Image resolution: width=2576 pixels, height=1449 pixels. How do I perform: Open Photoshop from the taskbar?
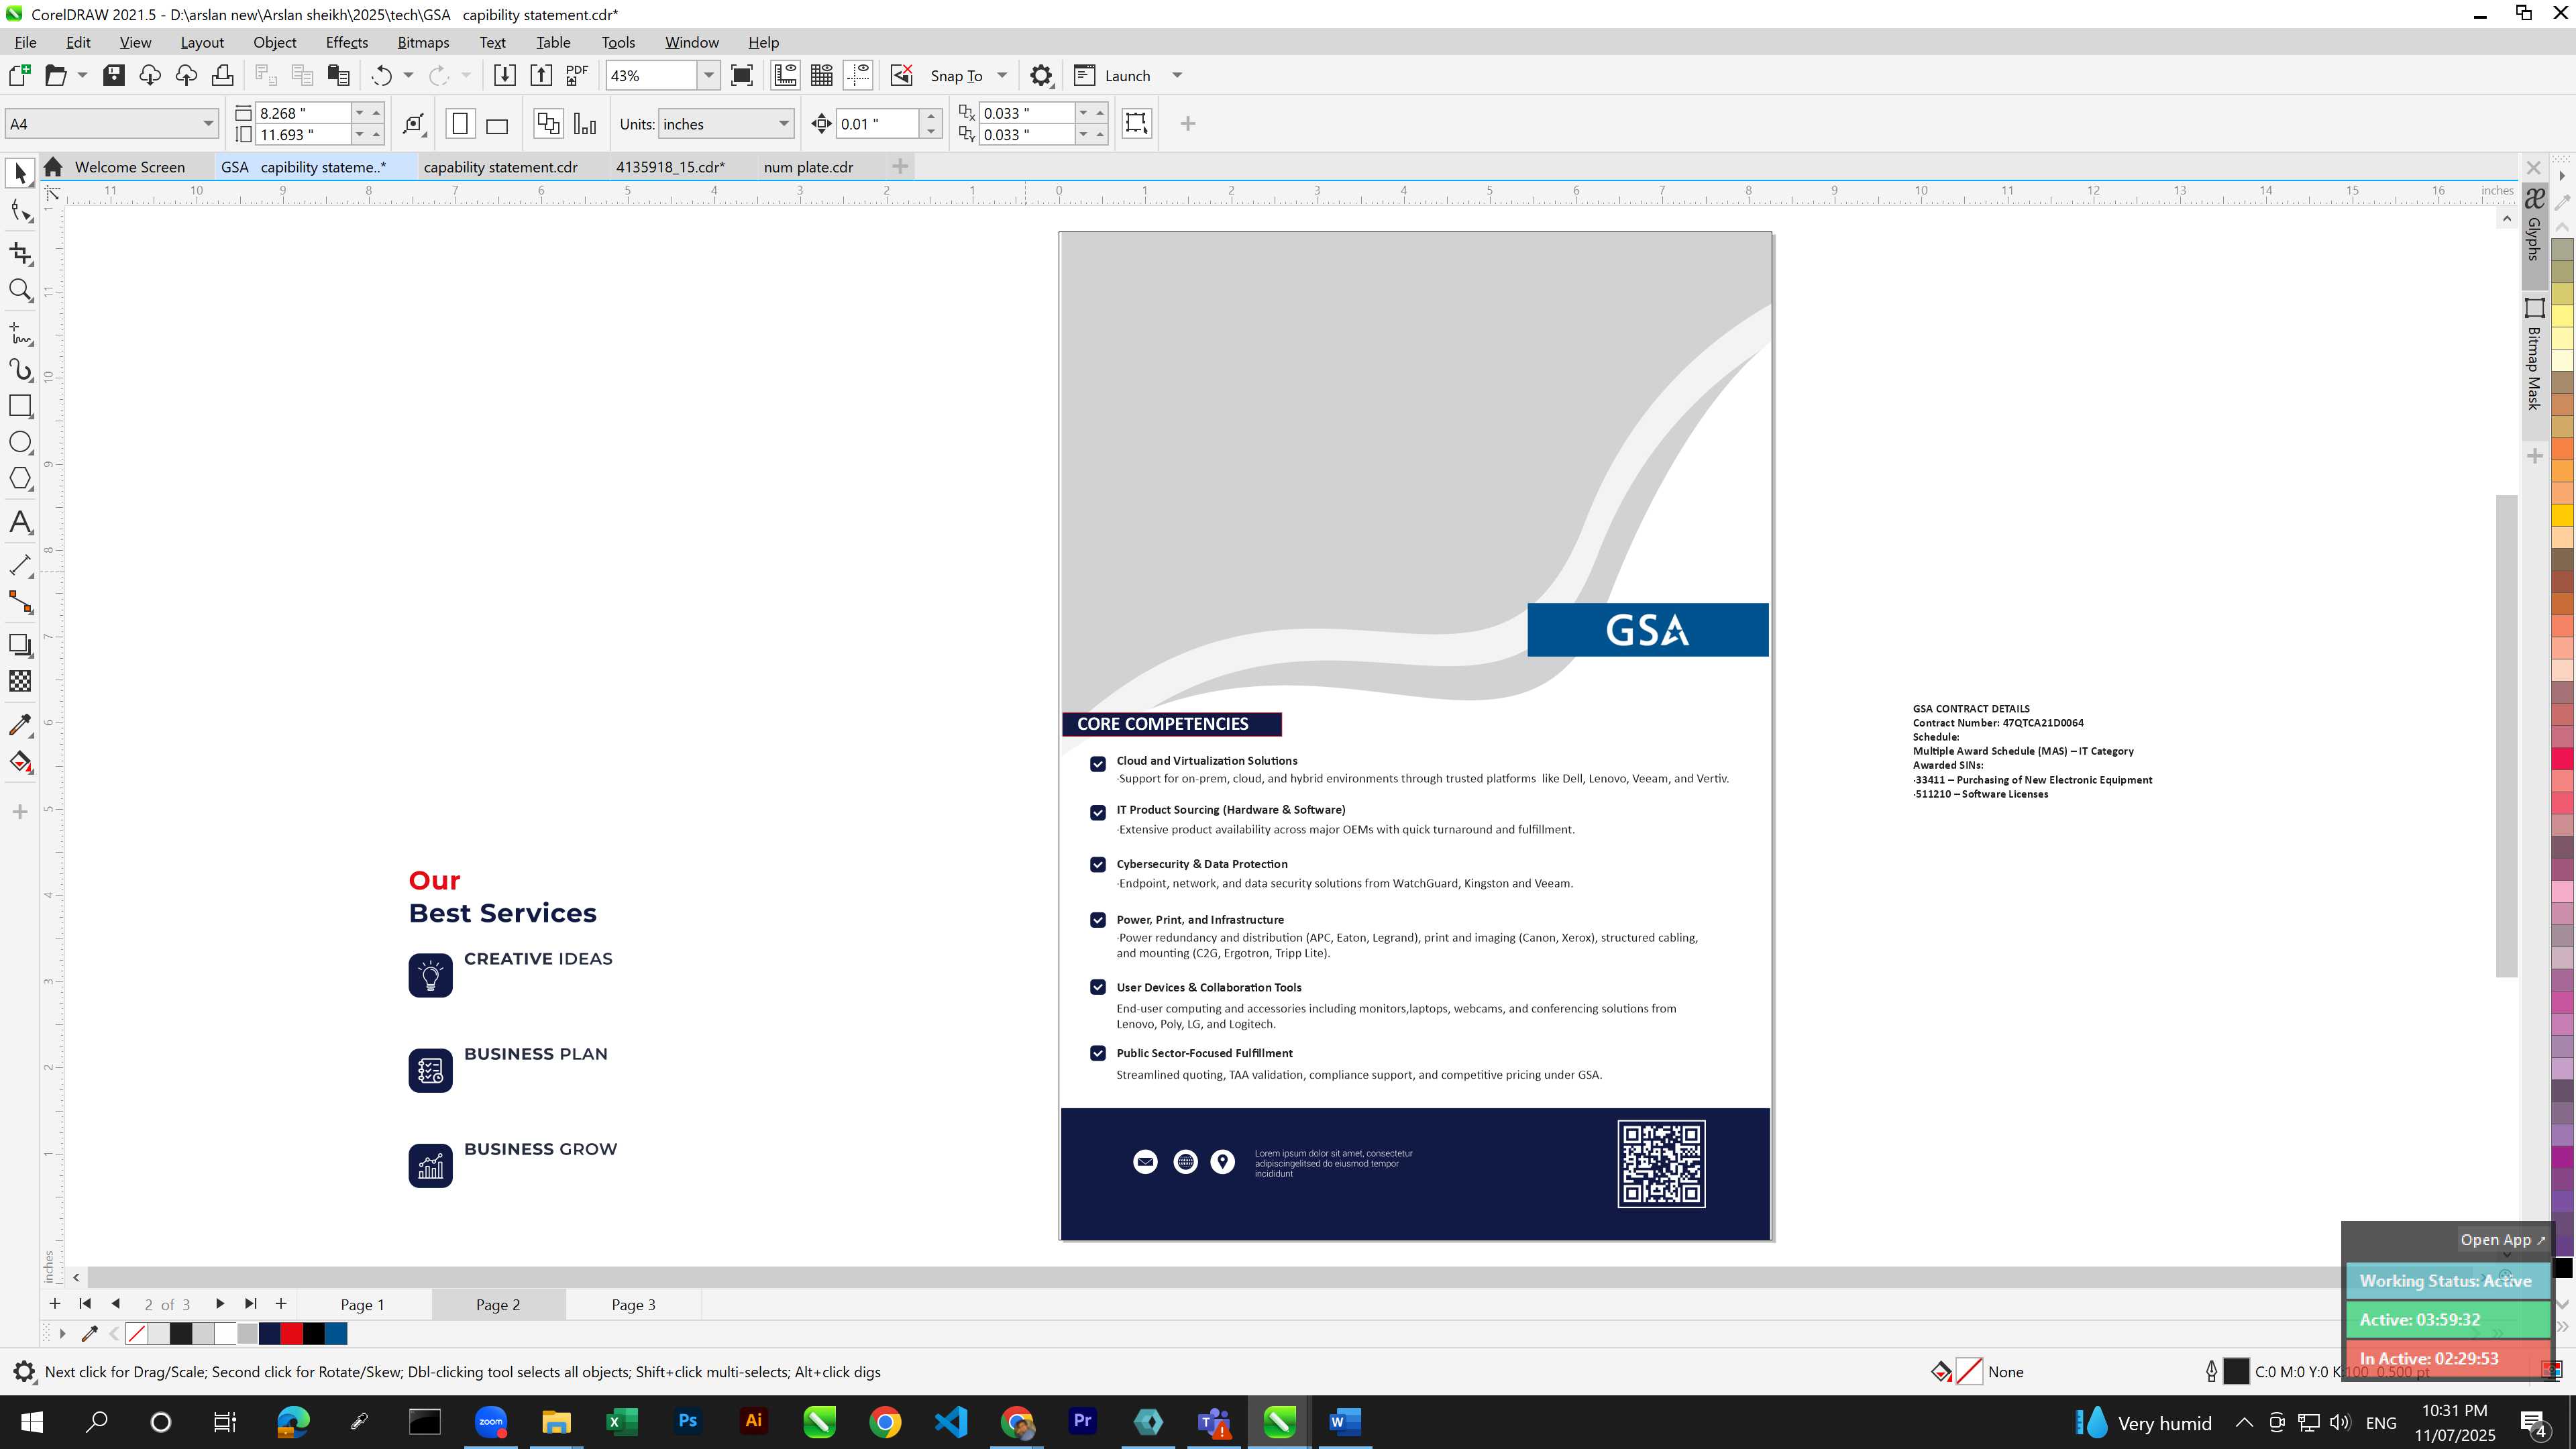coord(687,1421)
